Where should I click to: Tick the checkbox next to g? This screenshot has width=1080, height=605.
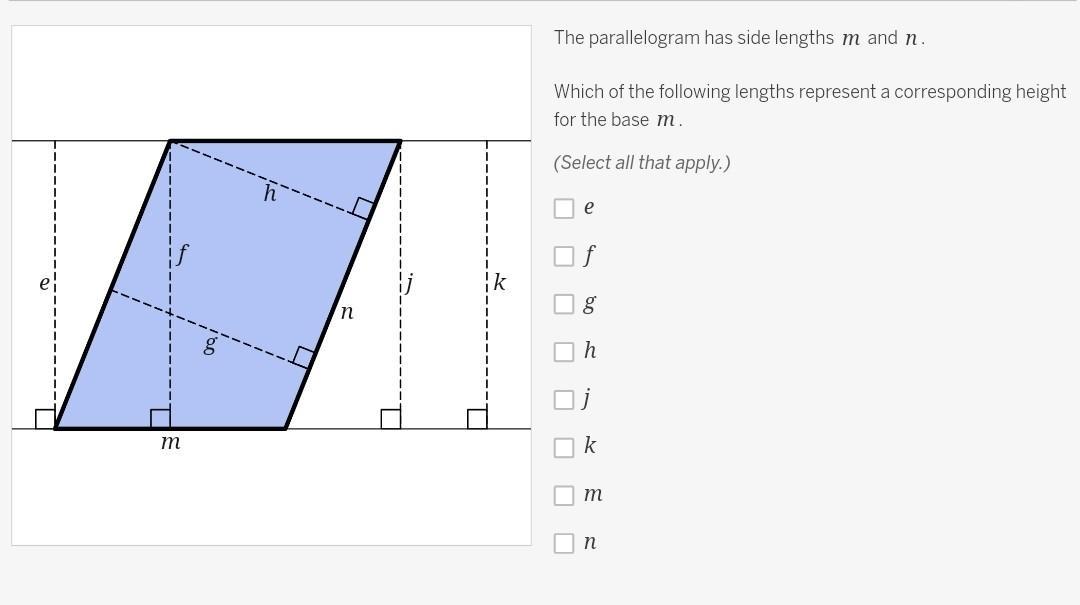click(563, 304)
